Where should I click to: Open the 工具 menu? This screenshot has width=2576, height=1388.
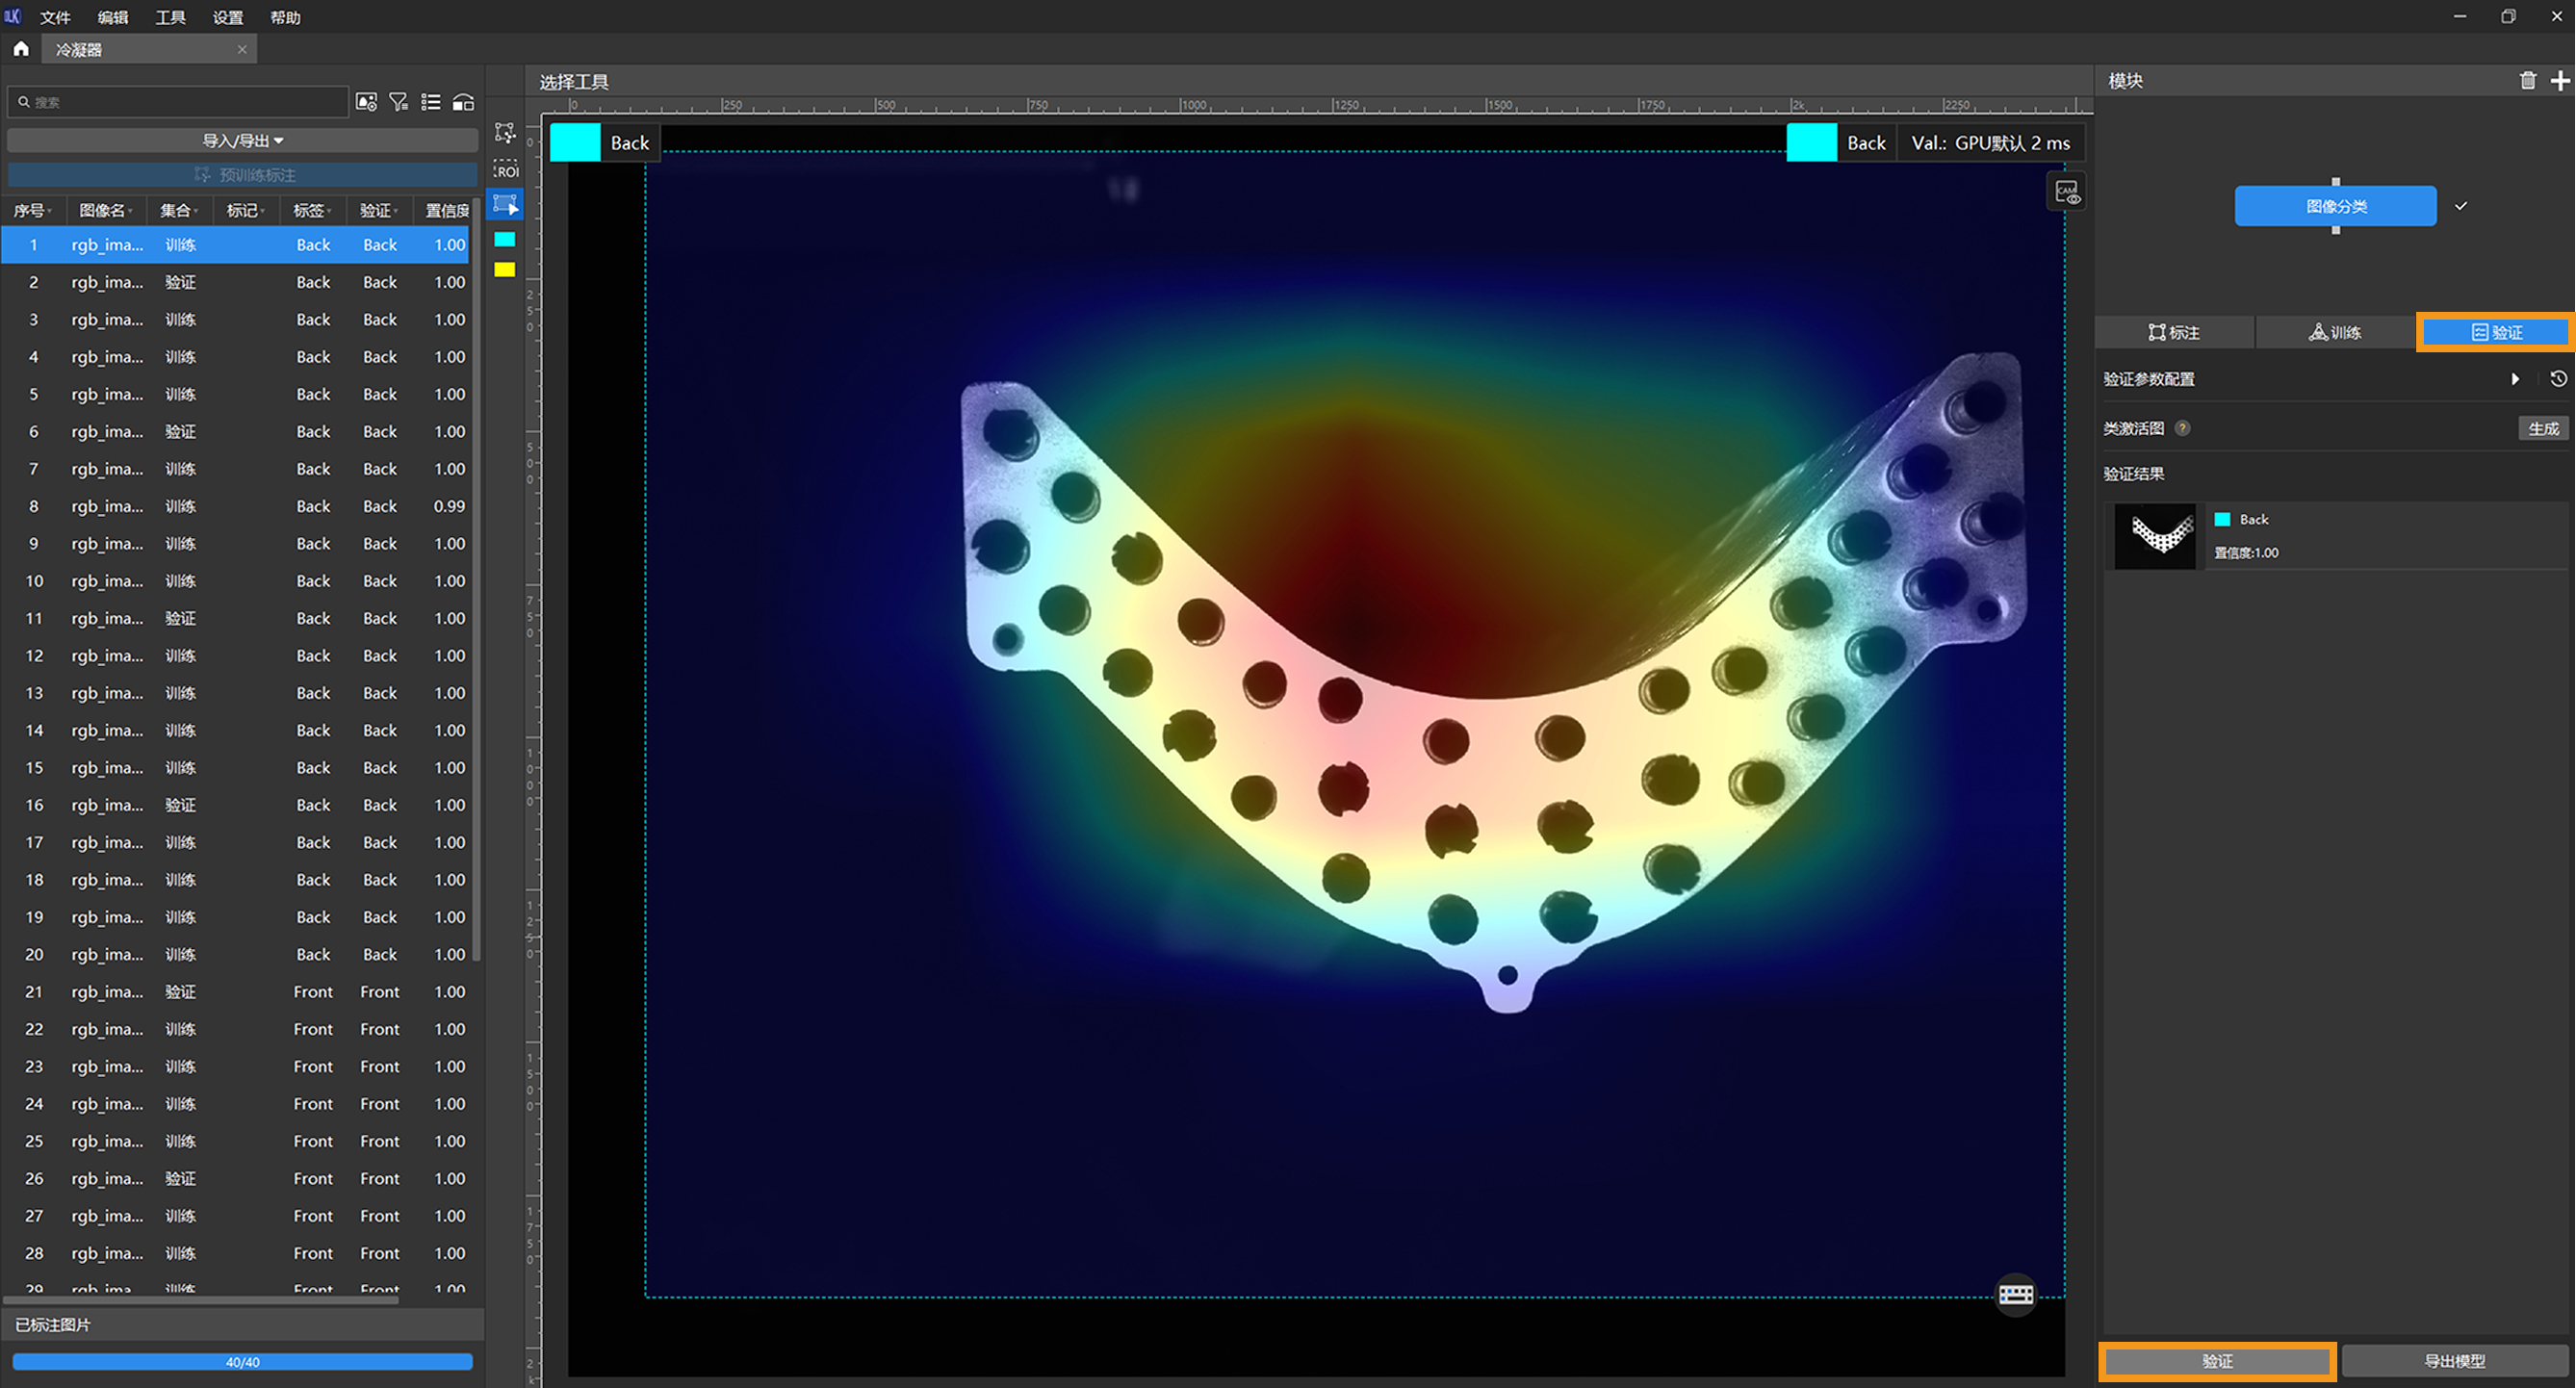click(170, 17)
